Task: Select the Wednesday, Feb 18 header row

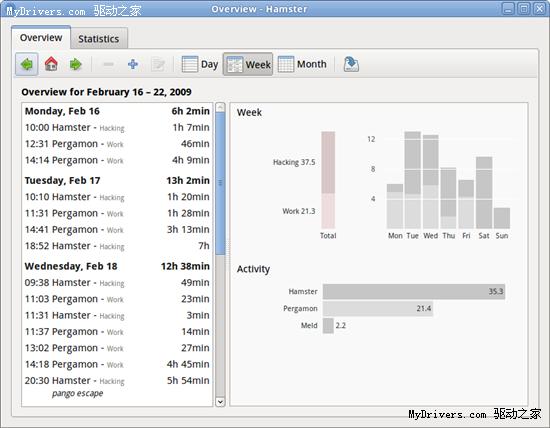Action: pyautogui.click(x=117, y=266)
